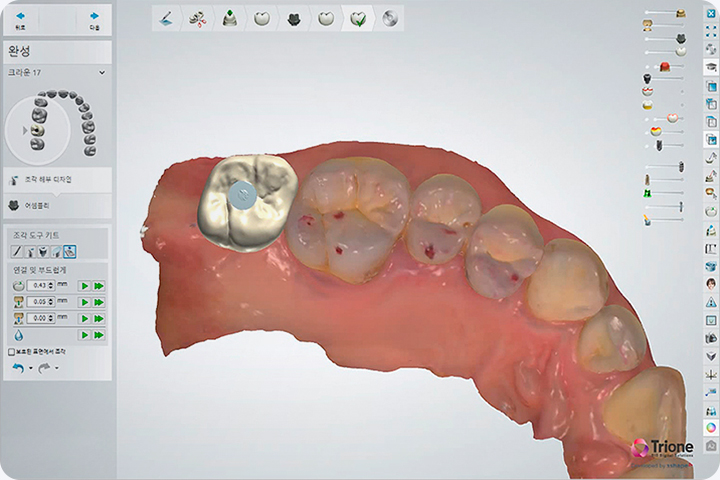
Task: Open the final disc workflow step
Action: [x=390, y=19]
